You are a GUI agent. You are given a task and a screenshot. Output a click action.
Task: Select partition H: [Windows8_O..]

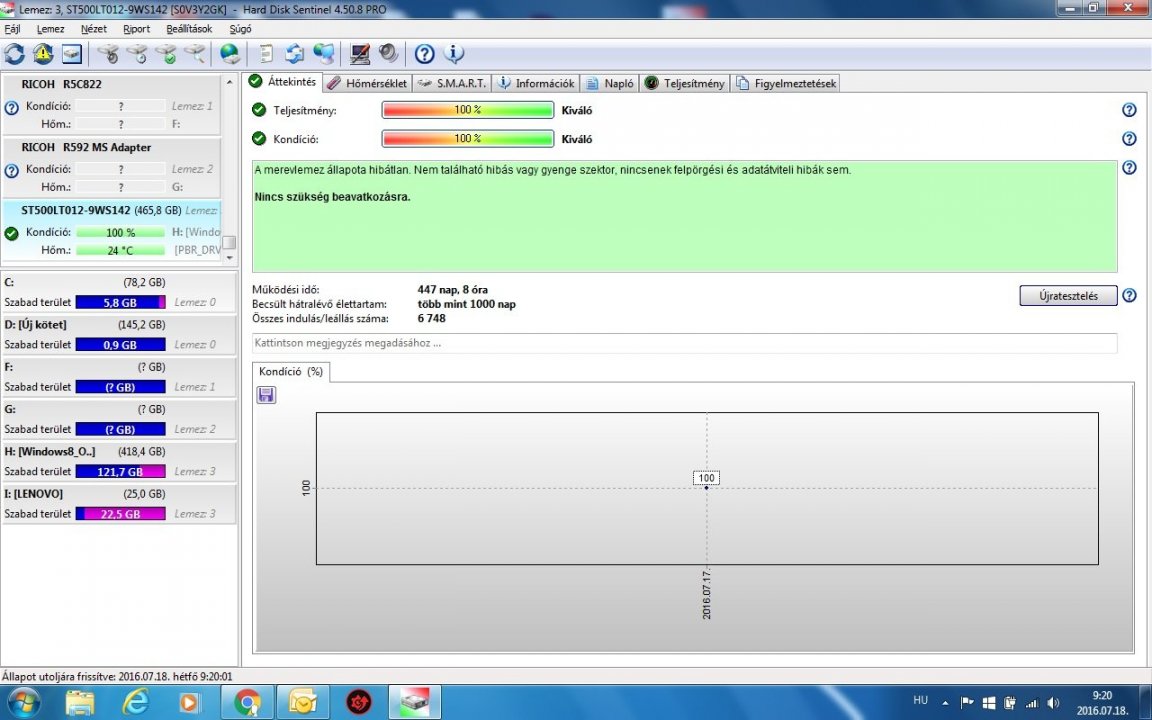(x=118, y=461)
